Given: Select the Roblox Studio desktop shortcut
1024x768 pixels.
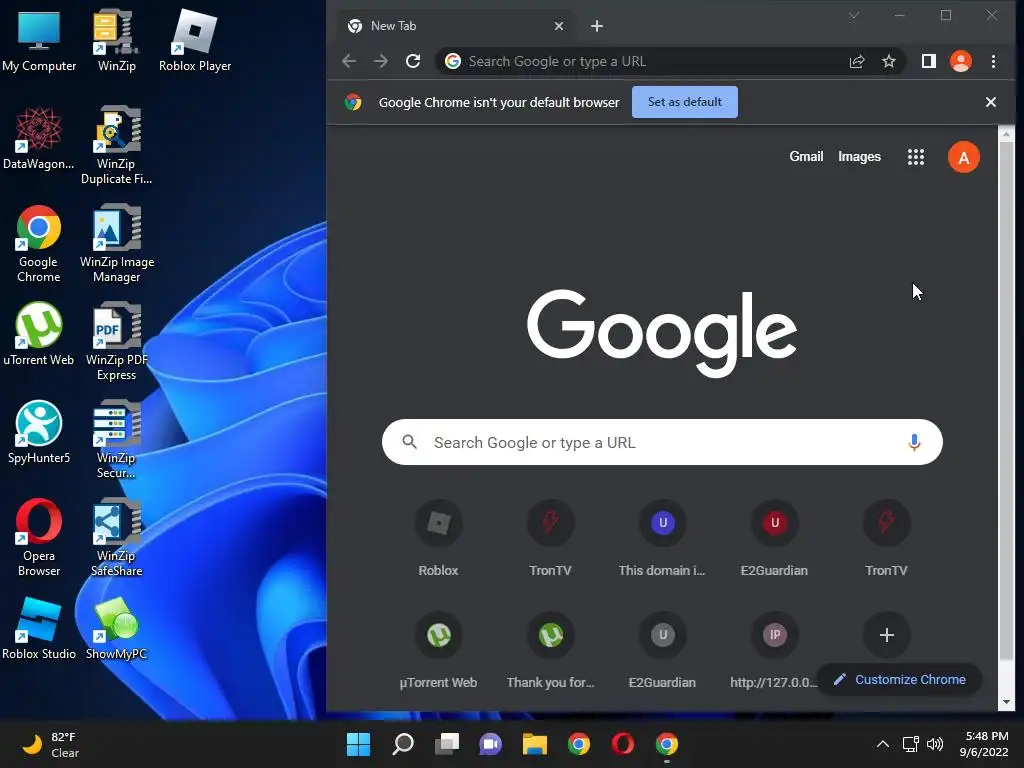Looking at the screenshot, I should pos(39,628).
